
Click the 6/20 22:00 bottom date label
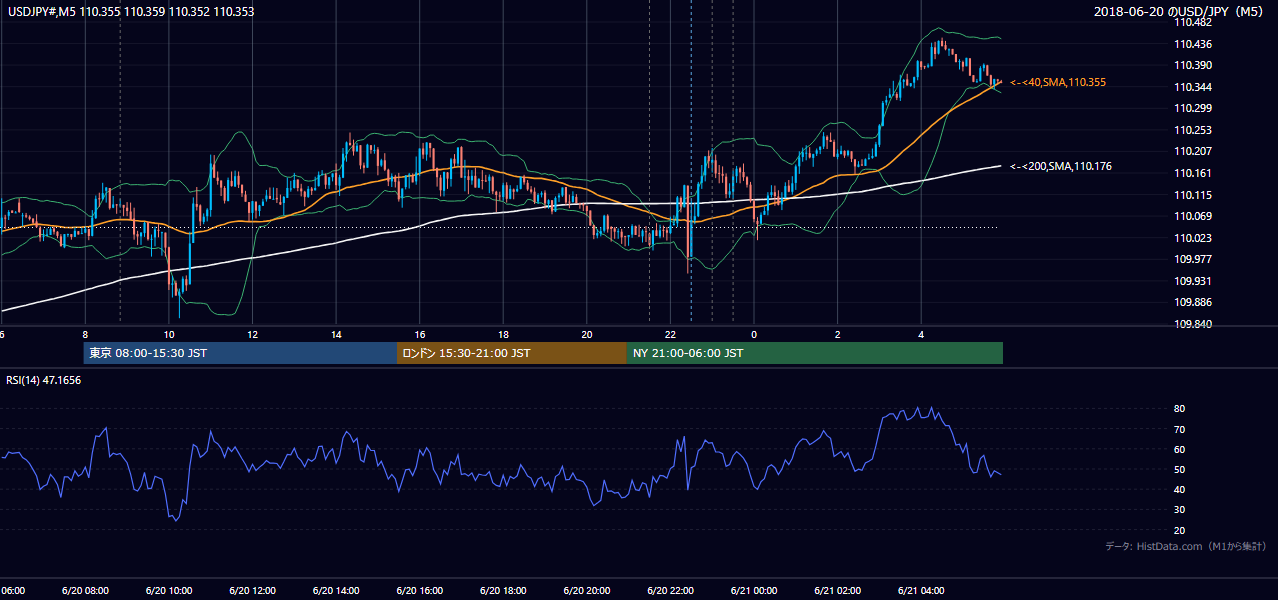670,591
